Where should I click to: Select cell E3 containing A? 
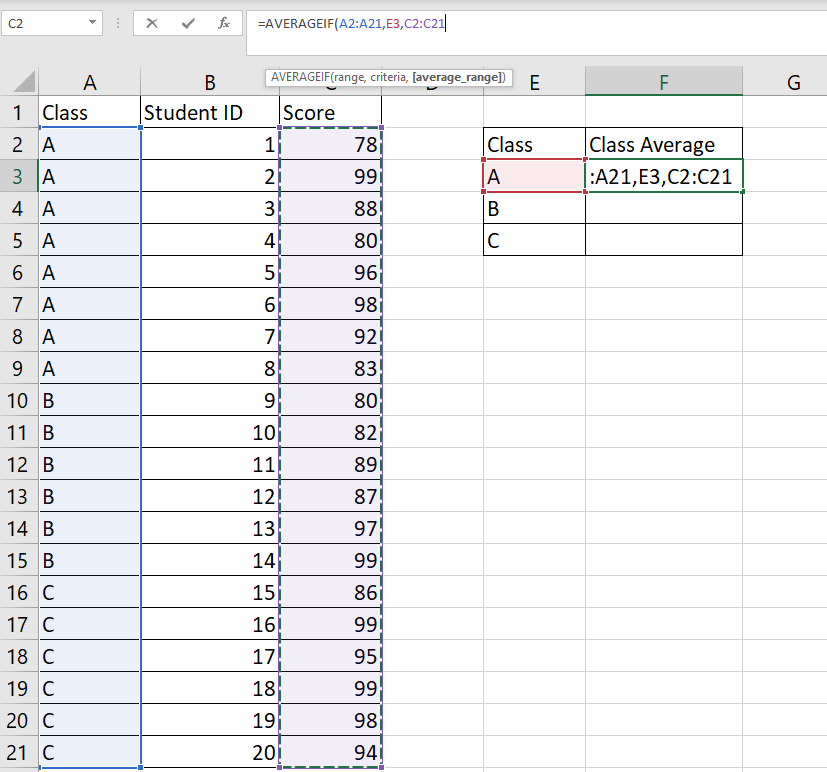[533, 176]
